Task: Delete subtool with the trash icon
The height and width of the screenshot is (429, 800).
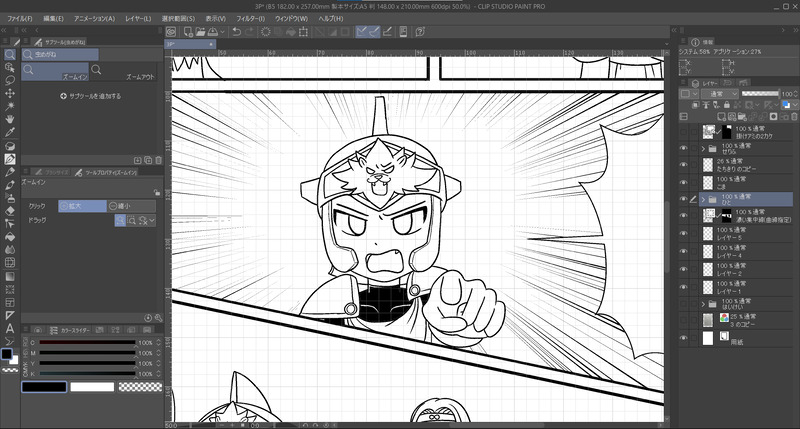Action: tap(158, 160)
